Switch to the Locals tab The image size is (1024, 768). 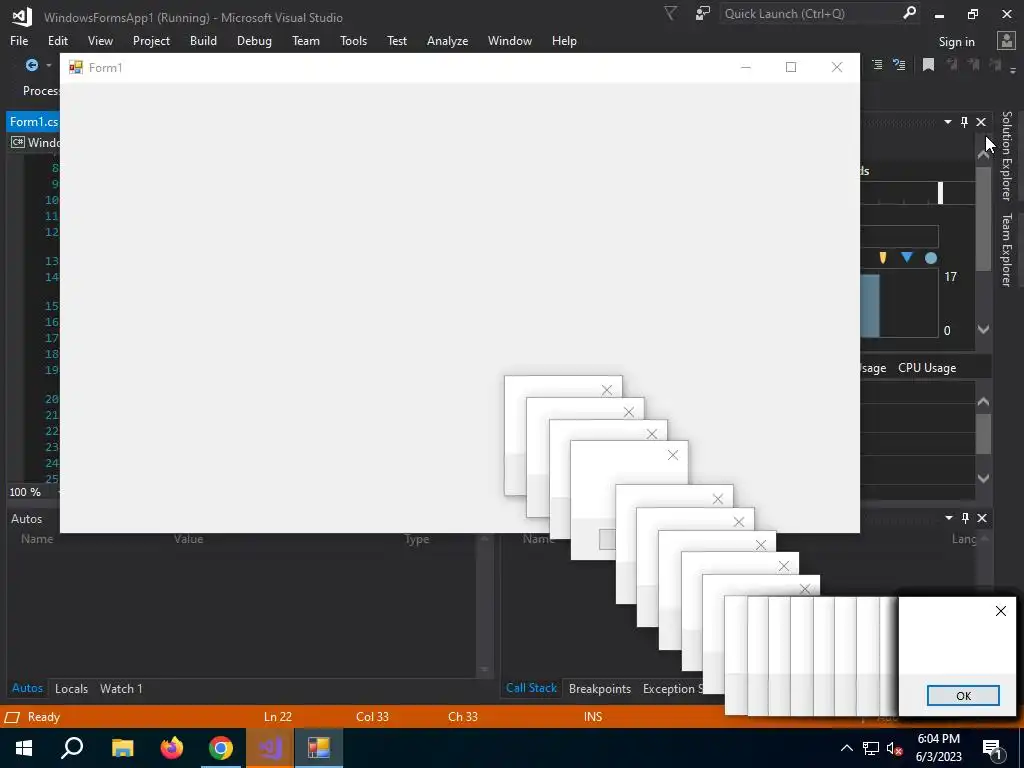click(x=71, y=688)
